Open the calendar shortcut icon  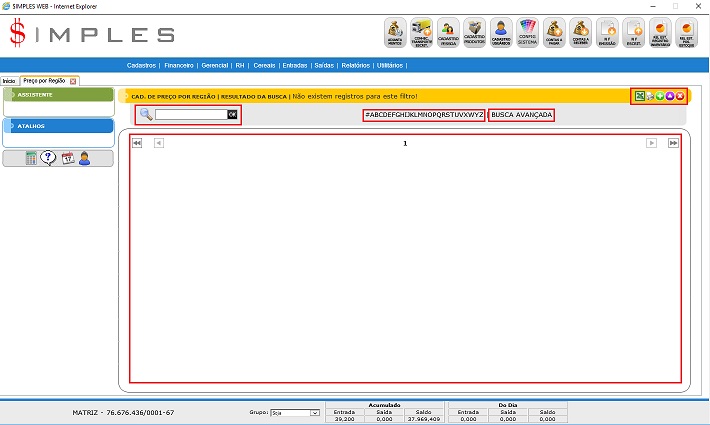tap(67, 158)
